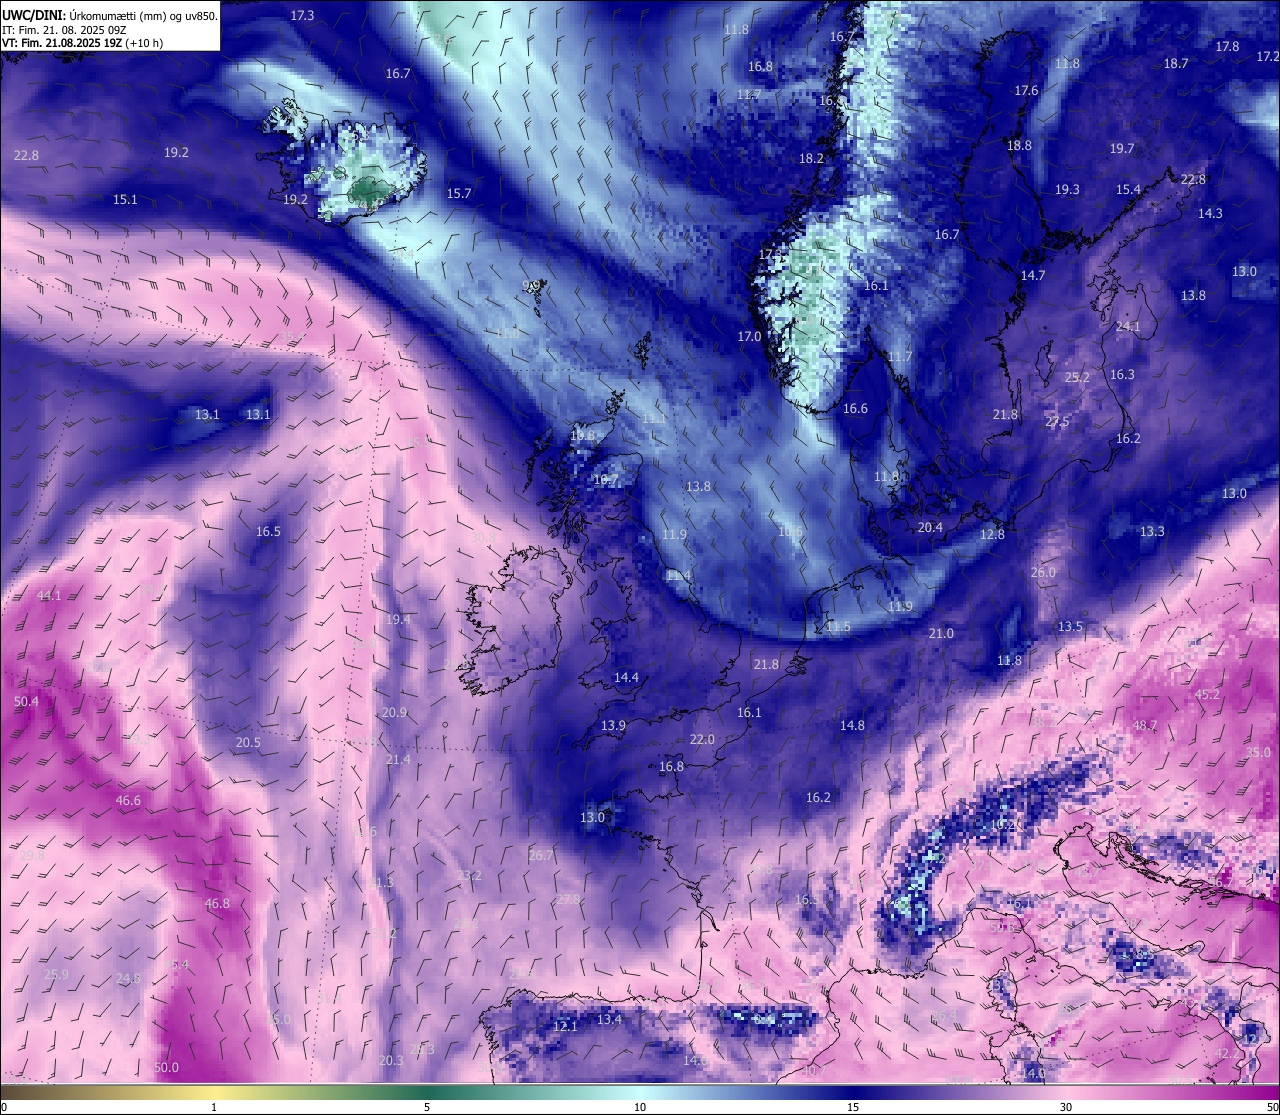Click the 27.5 value in the Baltic Sea

1057,422
